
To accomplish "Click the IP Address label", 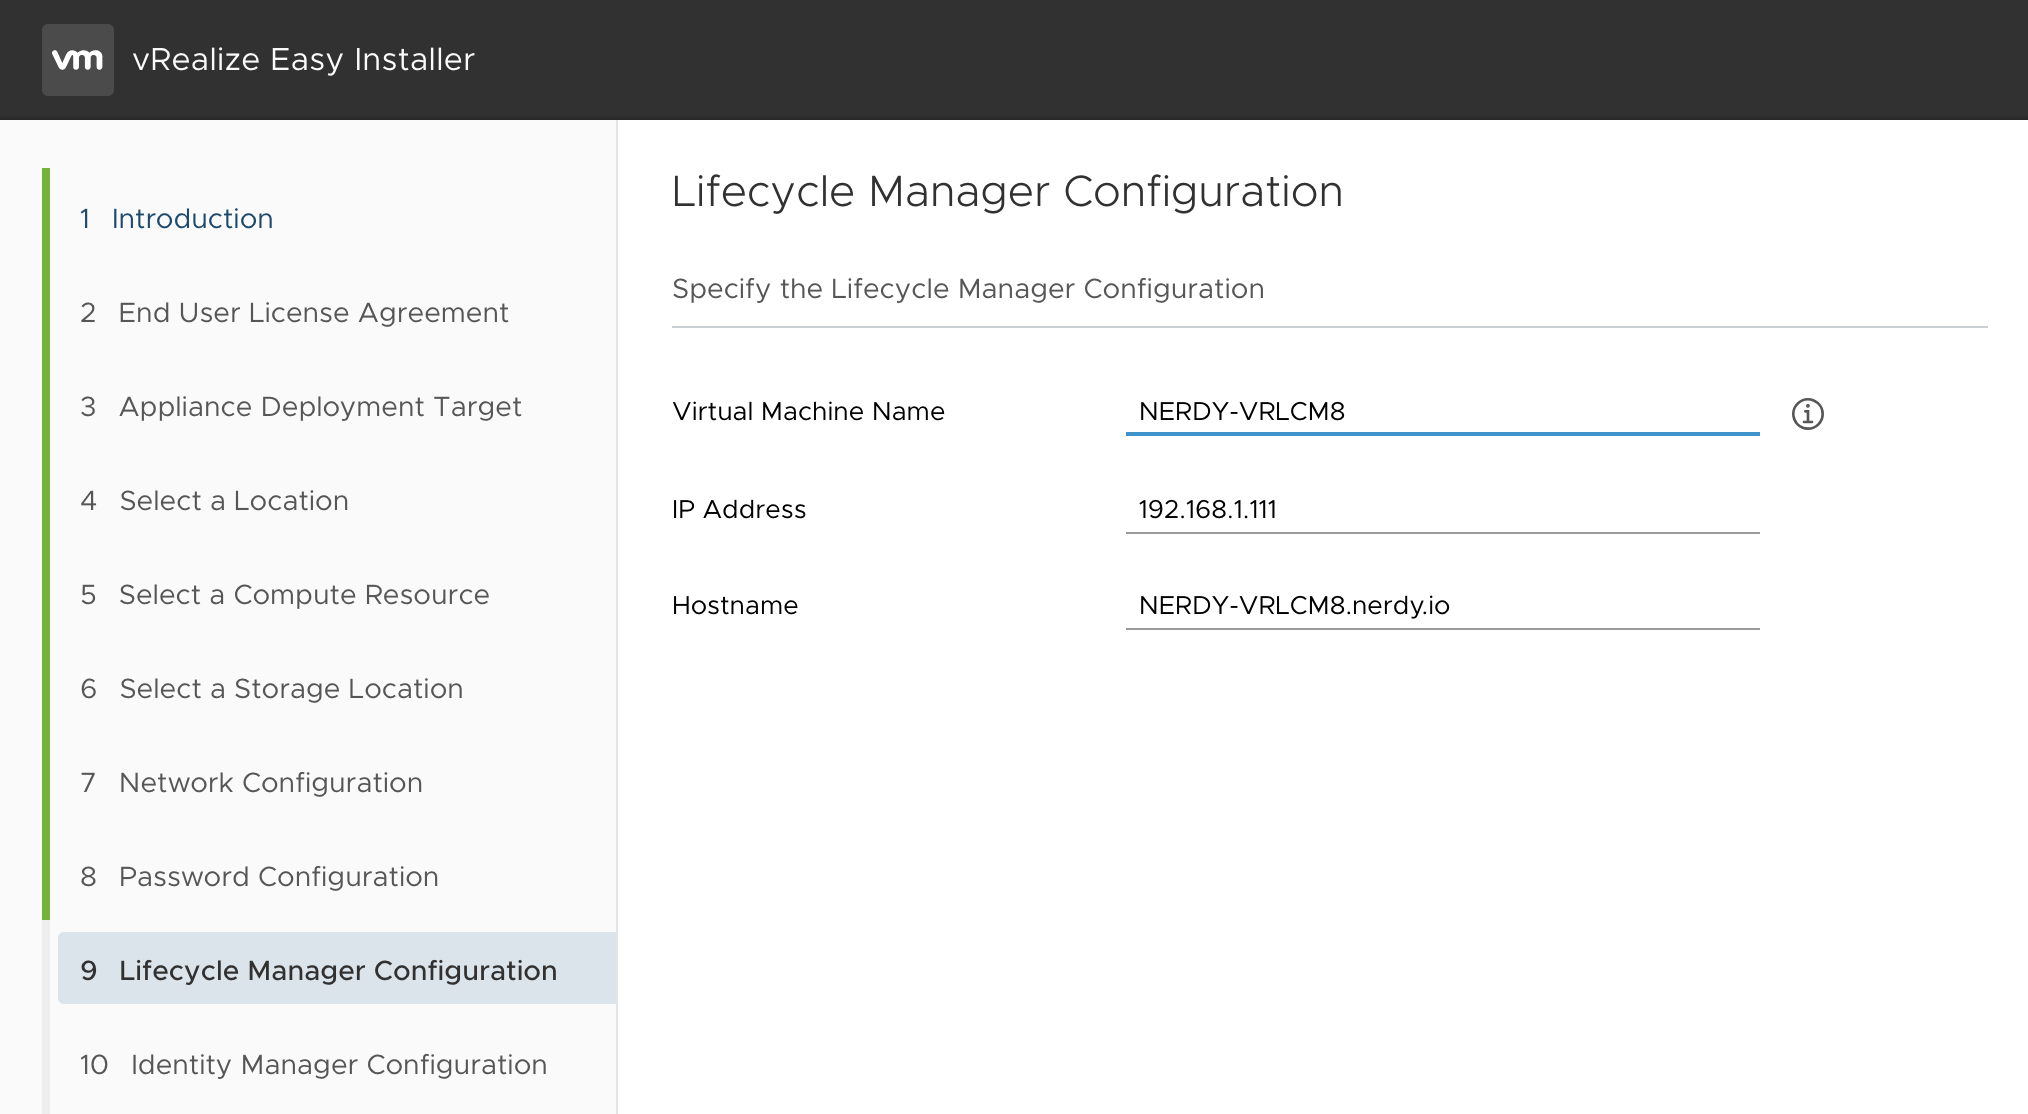I will (x=739, y=510).
